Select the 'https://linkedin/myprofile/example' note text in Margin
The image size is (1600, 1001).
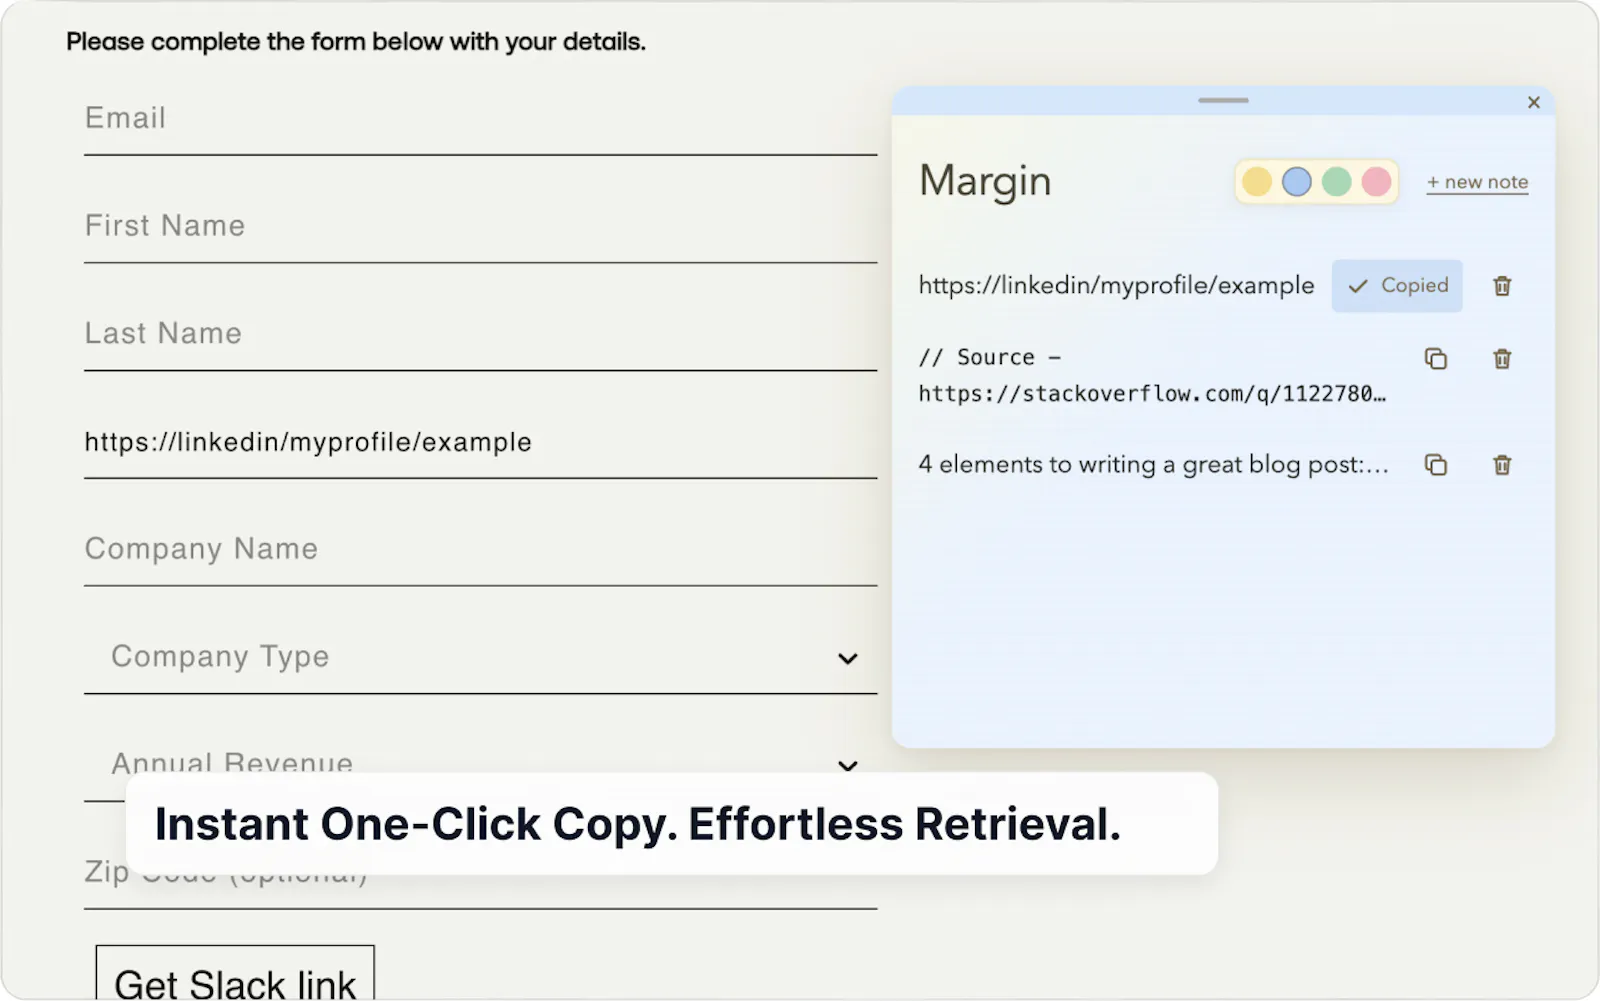coord(1116,286)
